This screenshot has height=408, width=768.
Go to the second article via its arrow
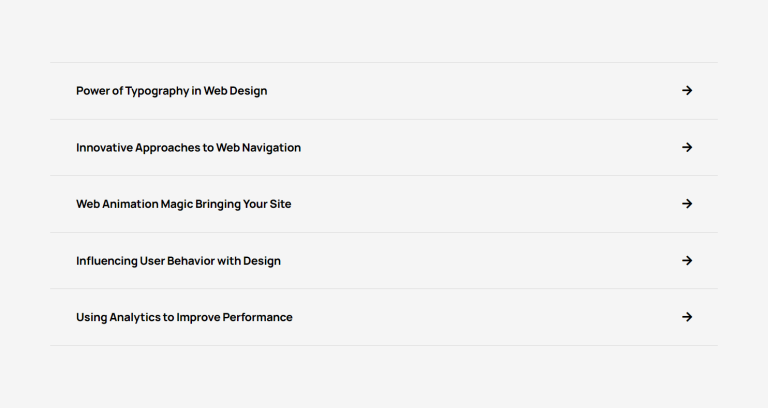click(x=687, y=147)
